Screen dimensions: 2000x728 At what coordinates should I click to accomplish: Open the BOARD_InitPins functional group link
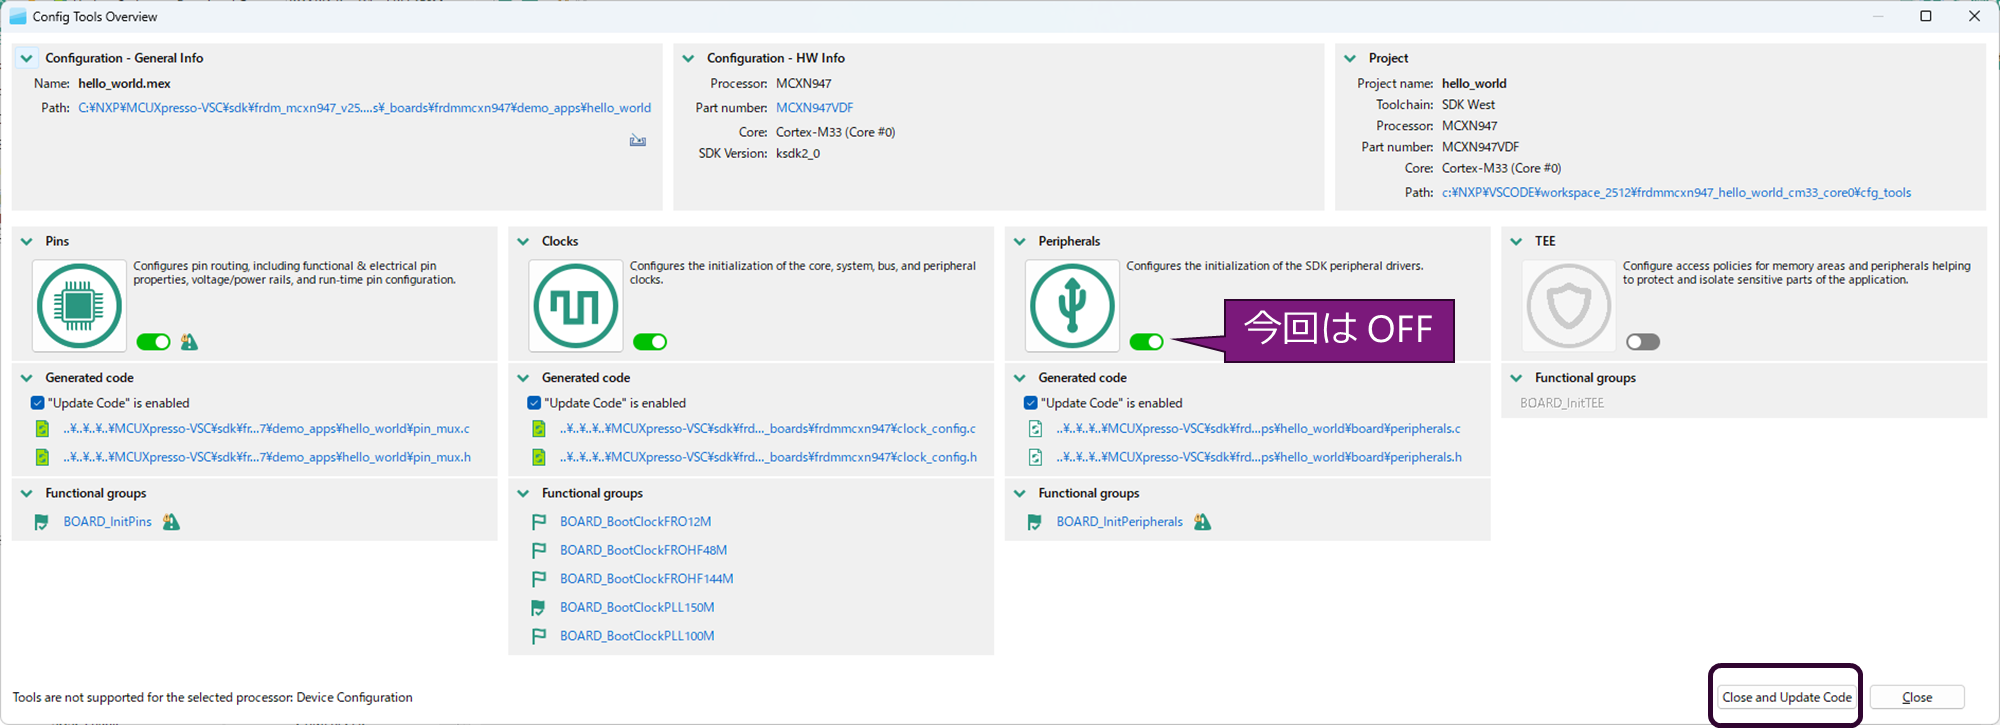click(x=107, y=522)
